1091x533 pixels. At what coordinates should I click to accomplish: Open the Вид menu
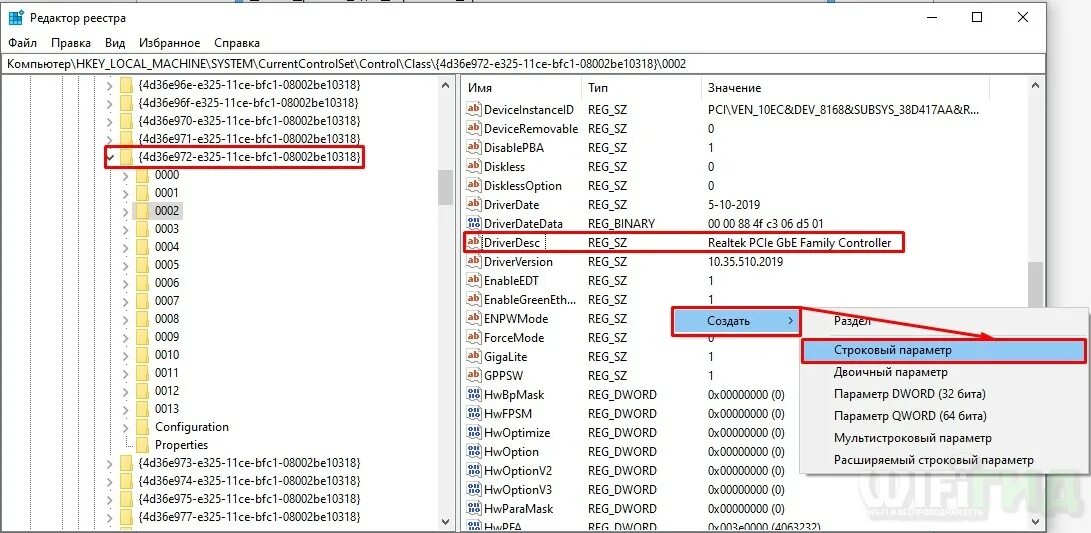click(x=115, y=43)
